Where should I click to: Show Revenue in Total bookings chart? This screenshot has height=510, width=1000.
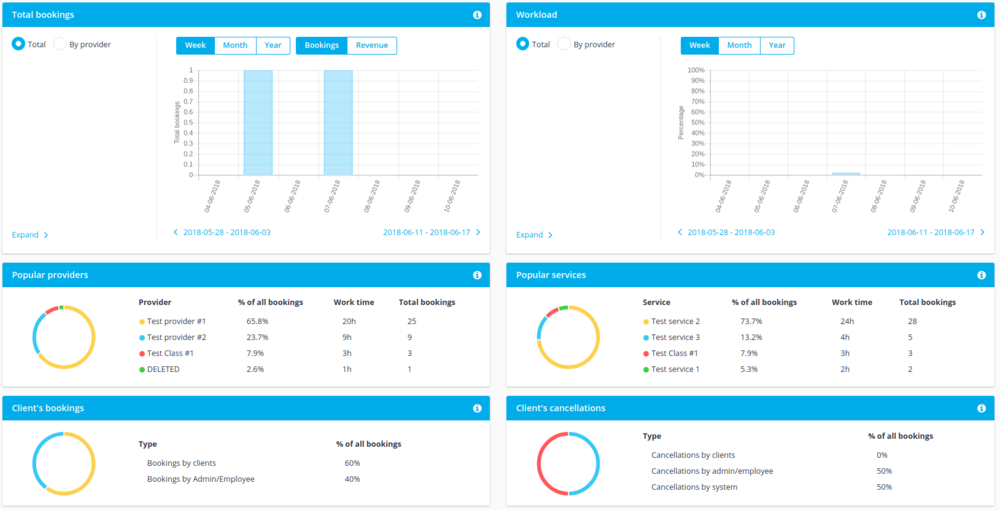[x=372, y=45]
